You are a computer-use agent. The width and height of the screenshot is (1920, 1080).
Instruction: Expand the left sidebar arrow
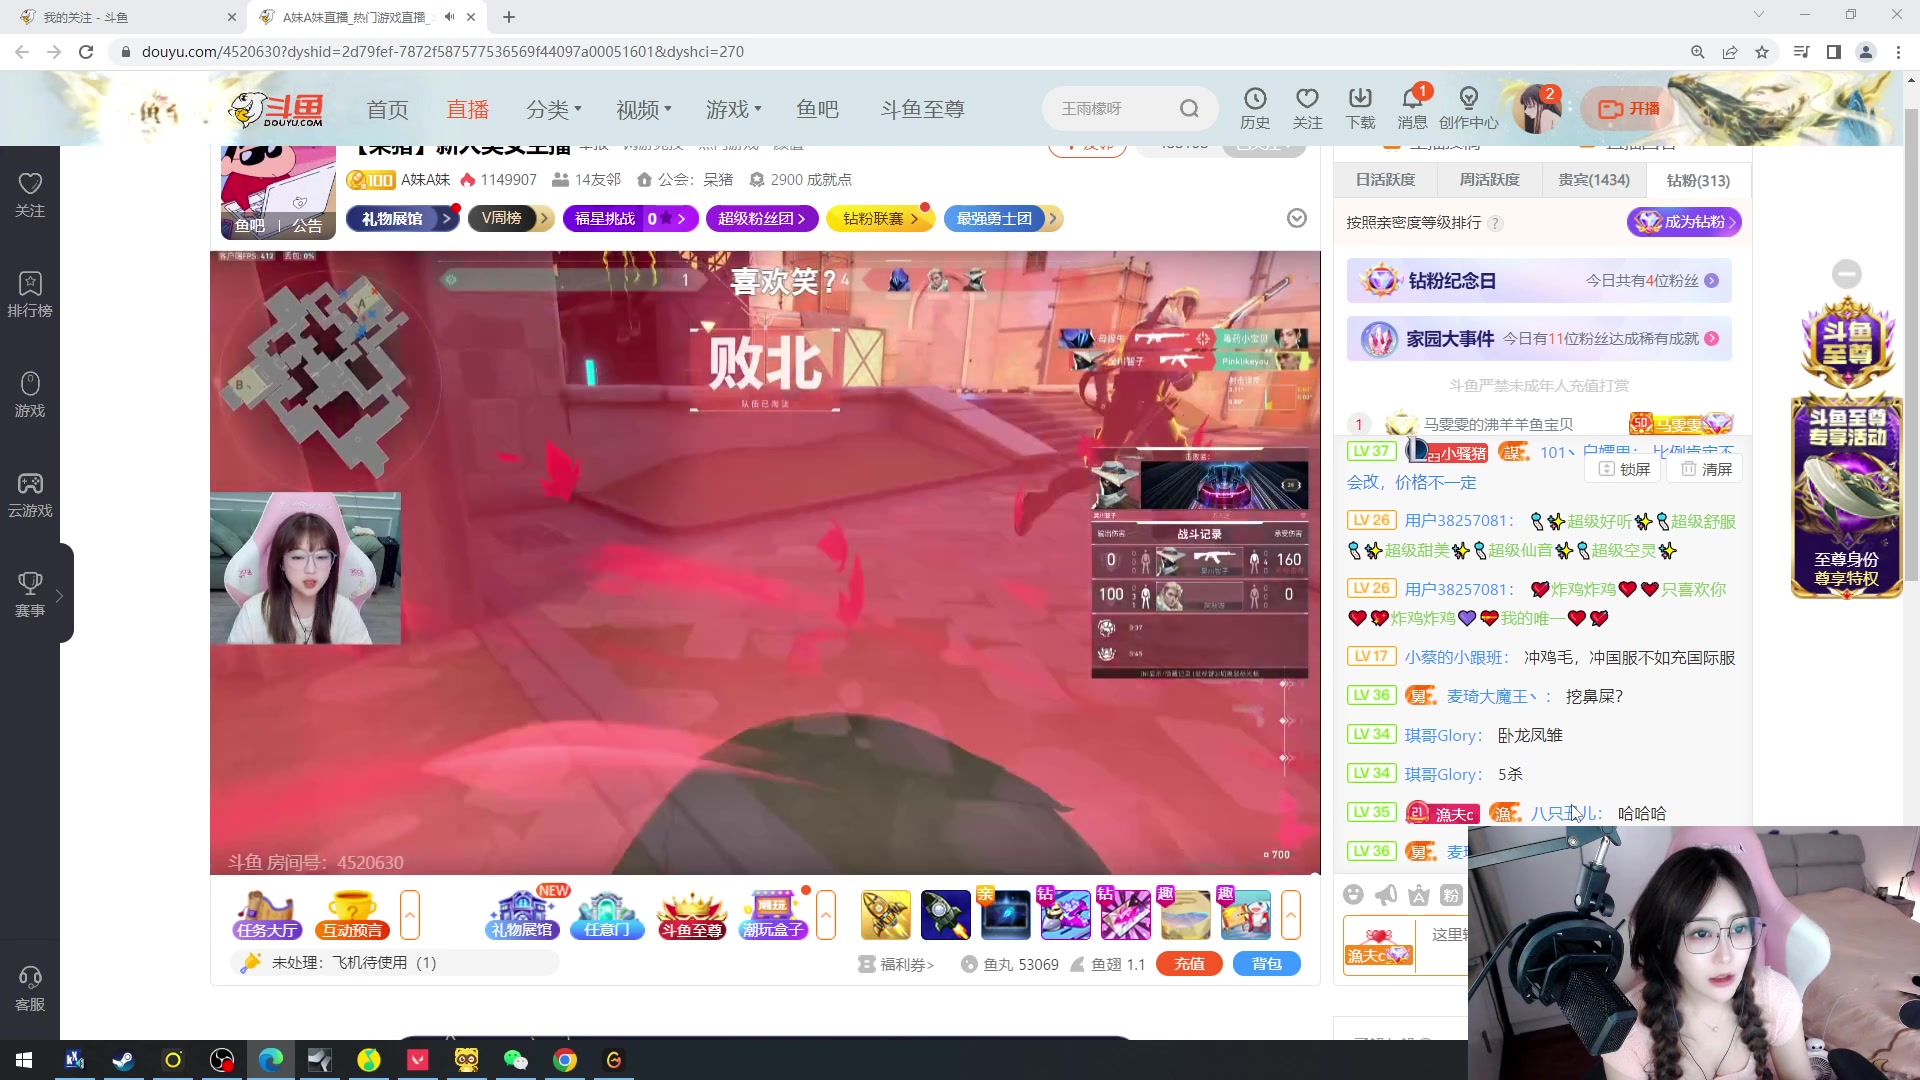pos(59,595)
